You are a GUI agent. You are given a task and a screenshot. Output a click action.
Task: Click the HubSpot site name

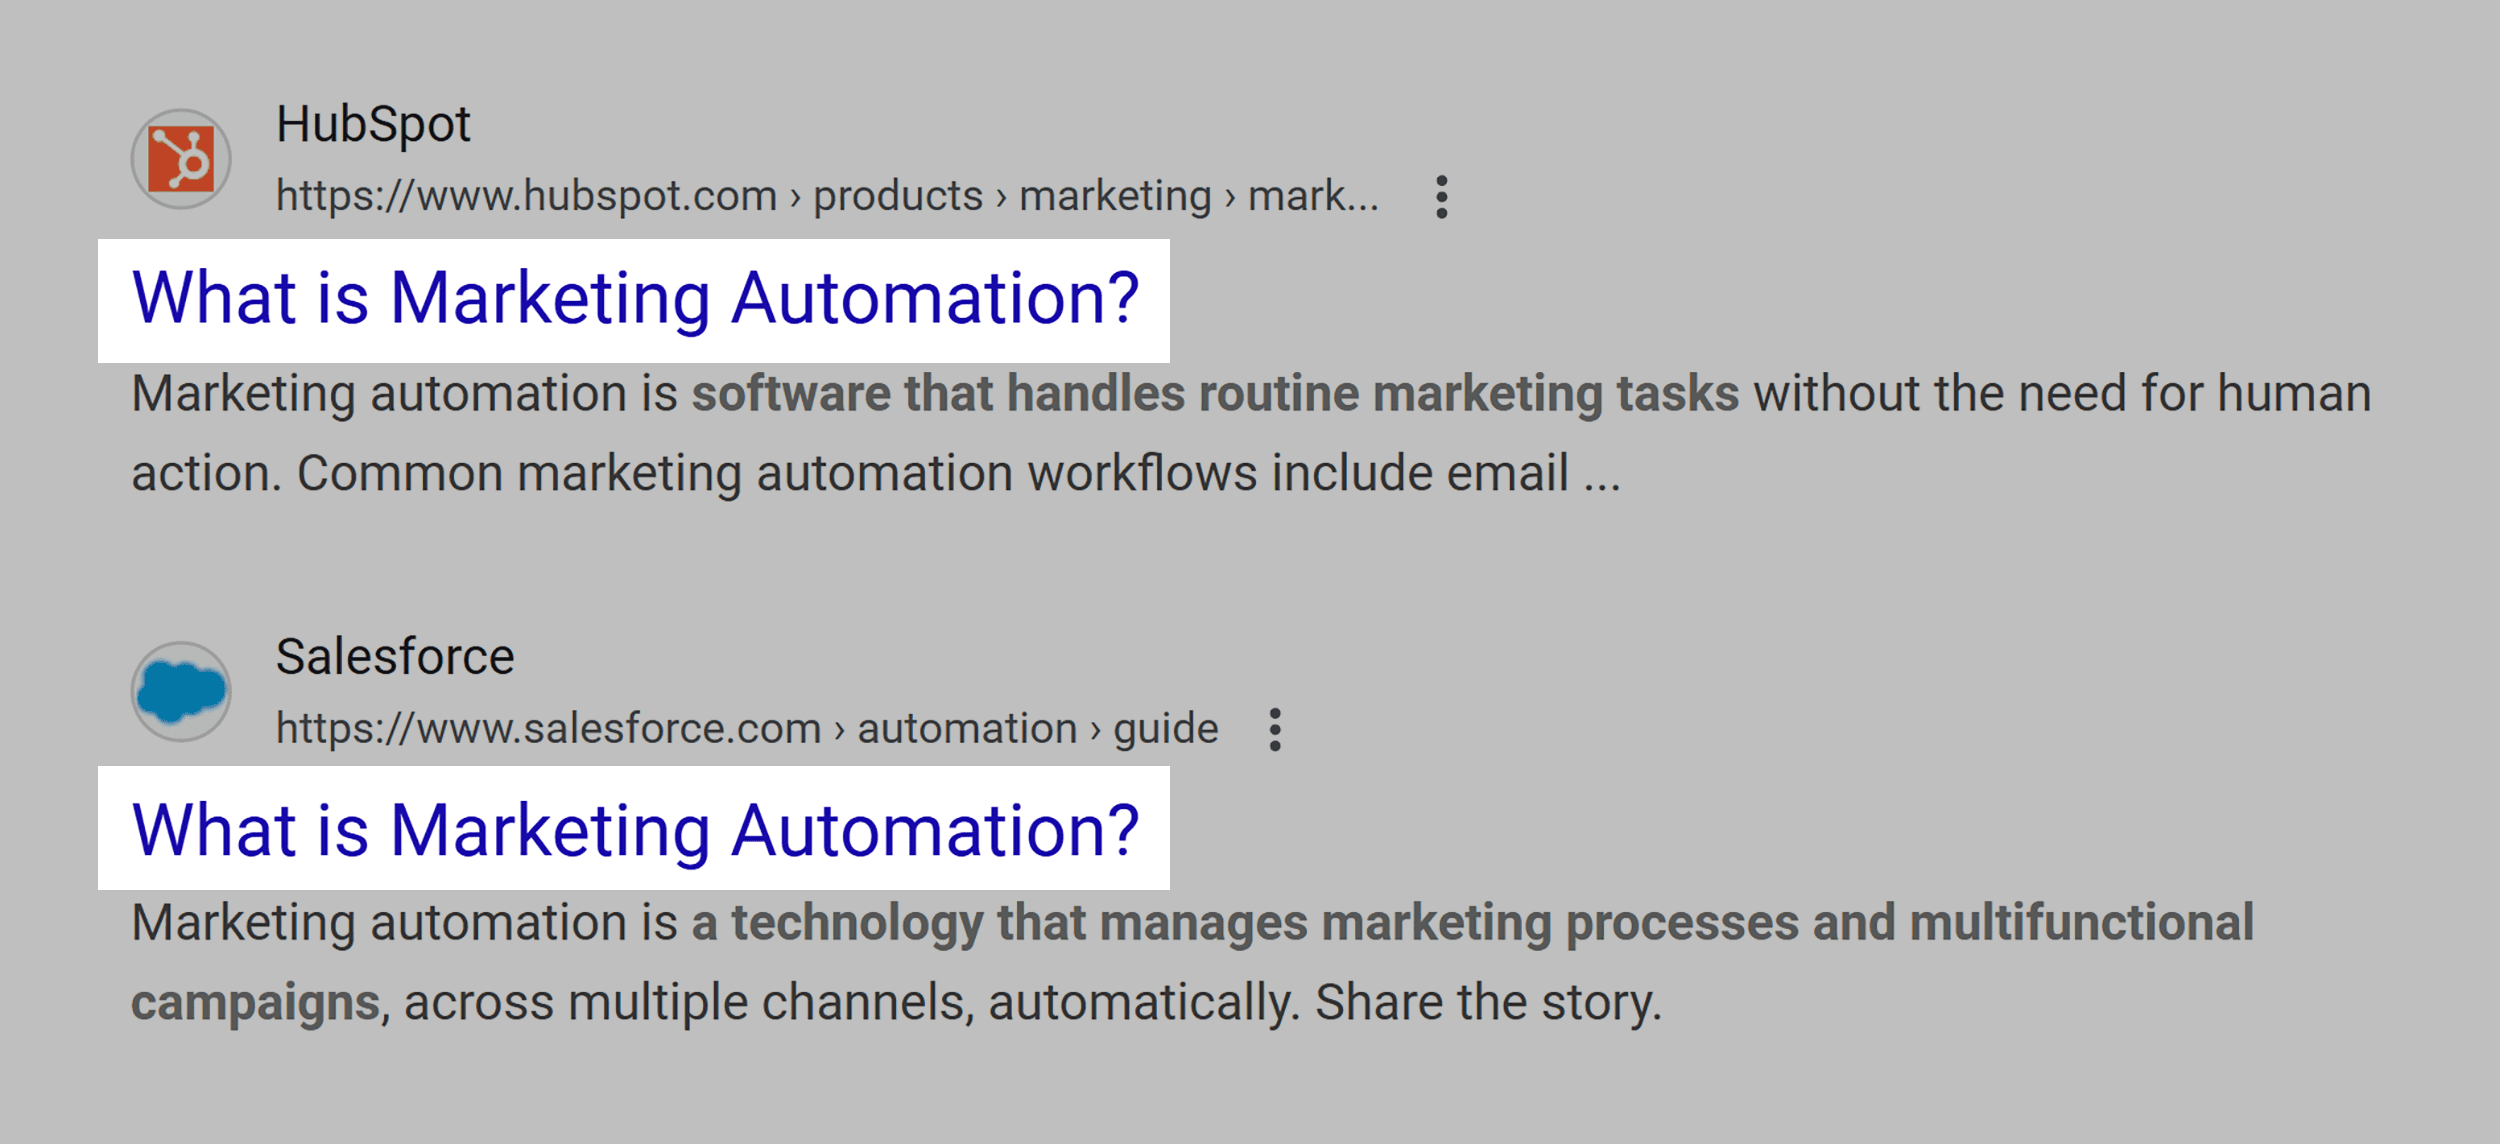point(373,125)
